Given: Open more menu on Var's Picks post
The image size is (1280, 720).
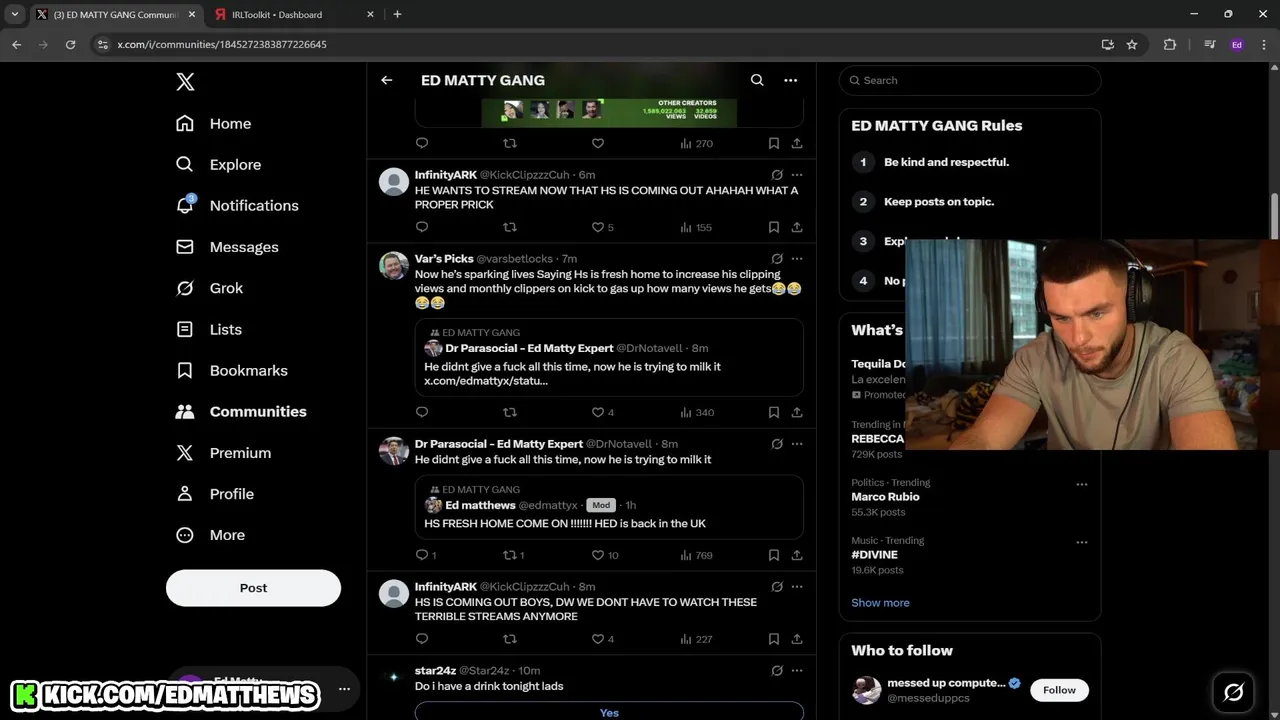Looking at the screenshot, I should point(797,259).
